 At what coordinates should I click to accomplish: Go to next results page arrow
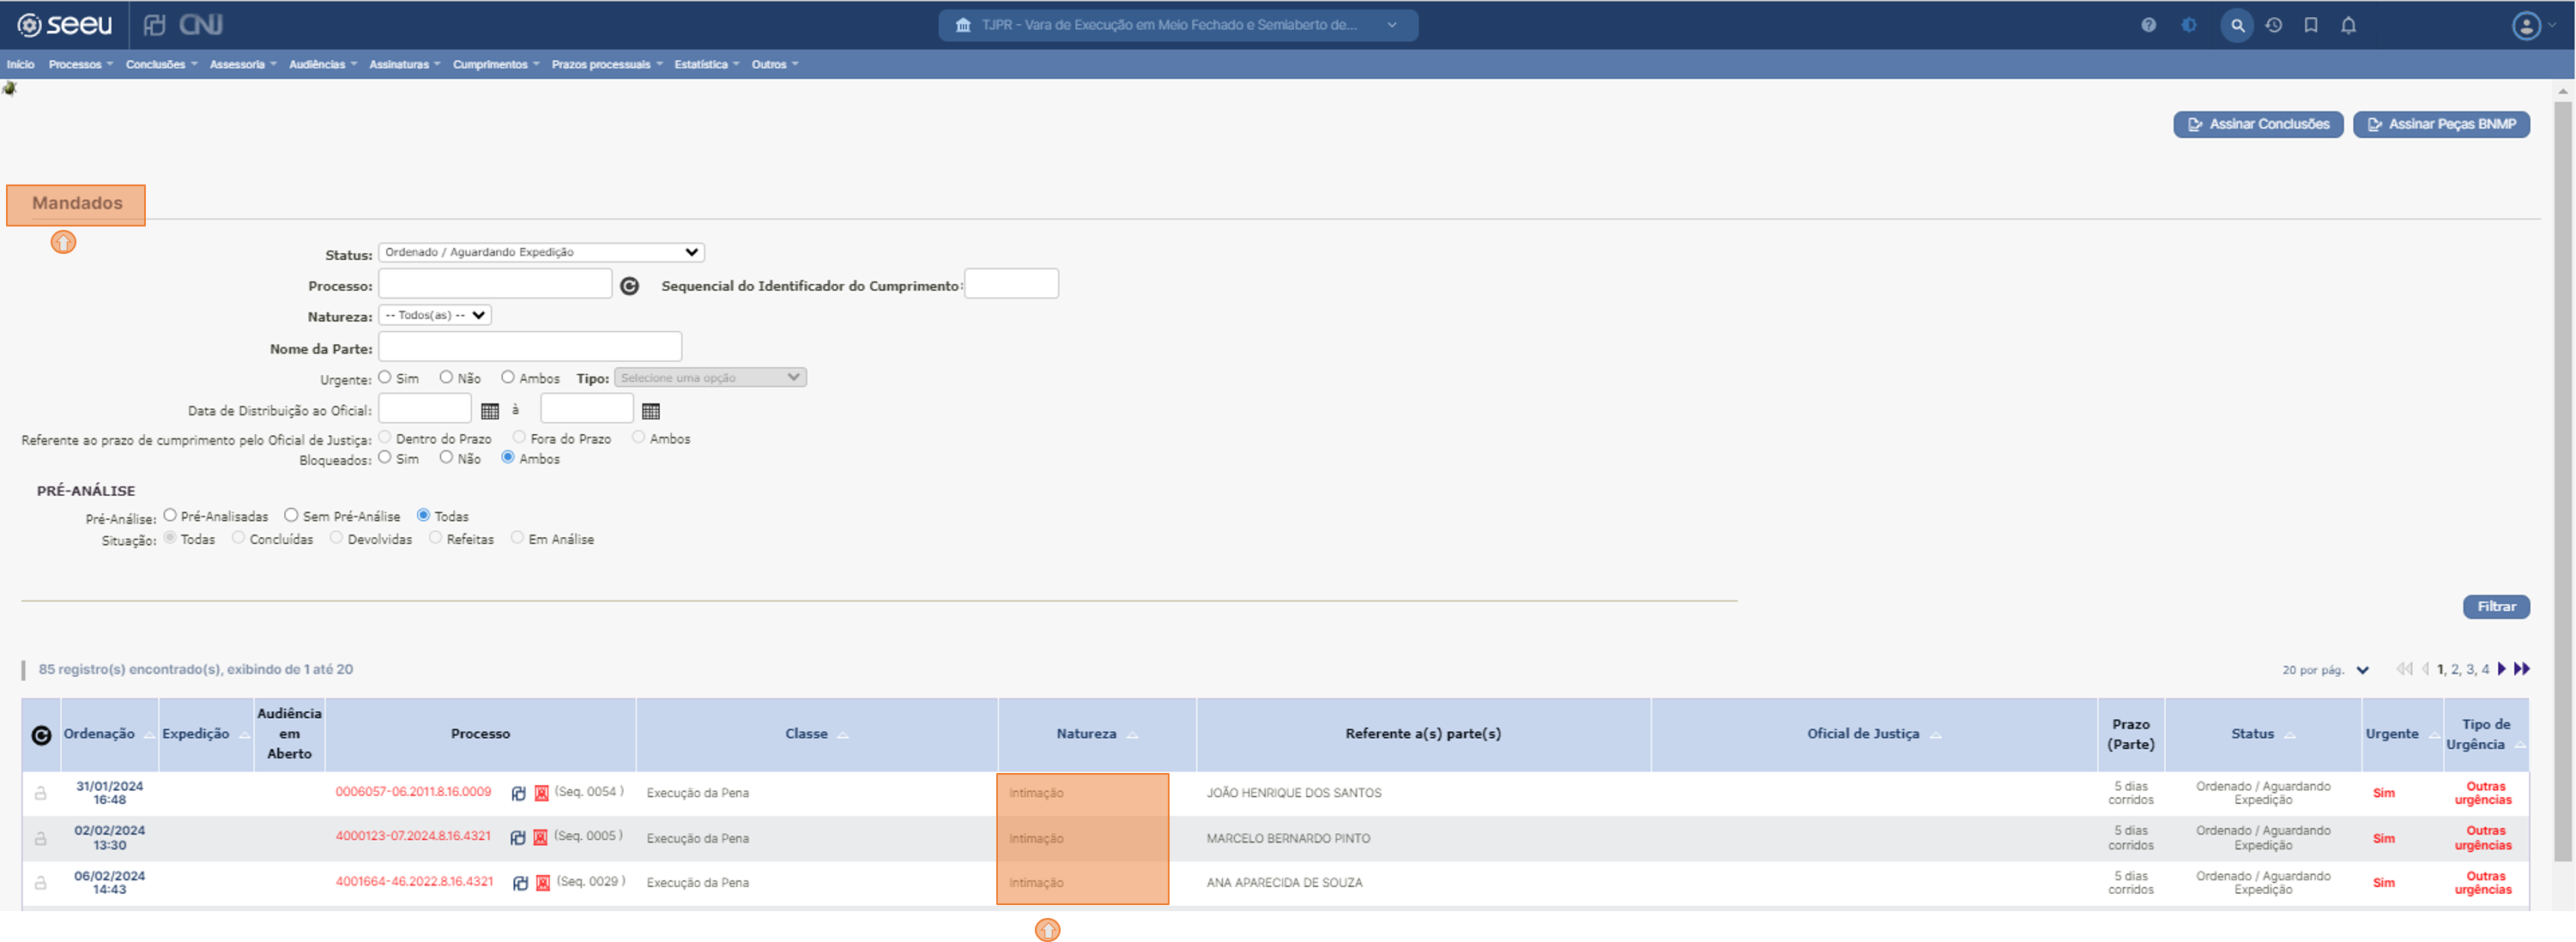(x=2502, y=669)
